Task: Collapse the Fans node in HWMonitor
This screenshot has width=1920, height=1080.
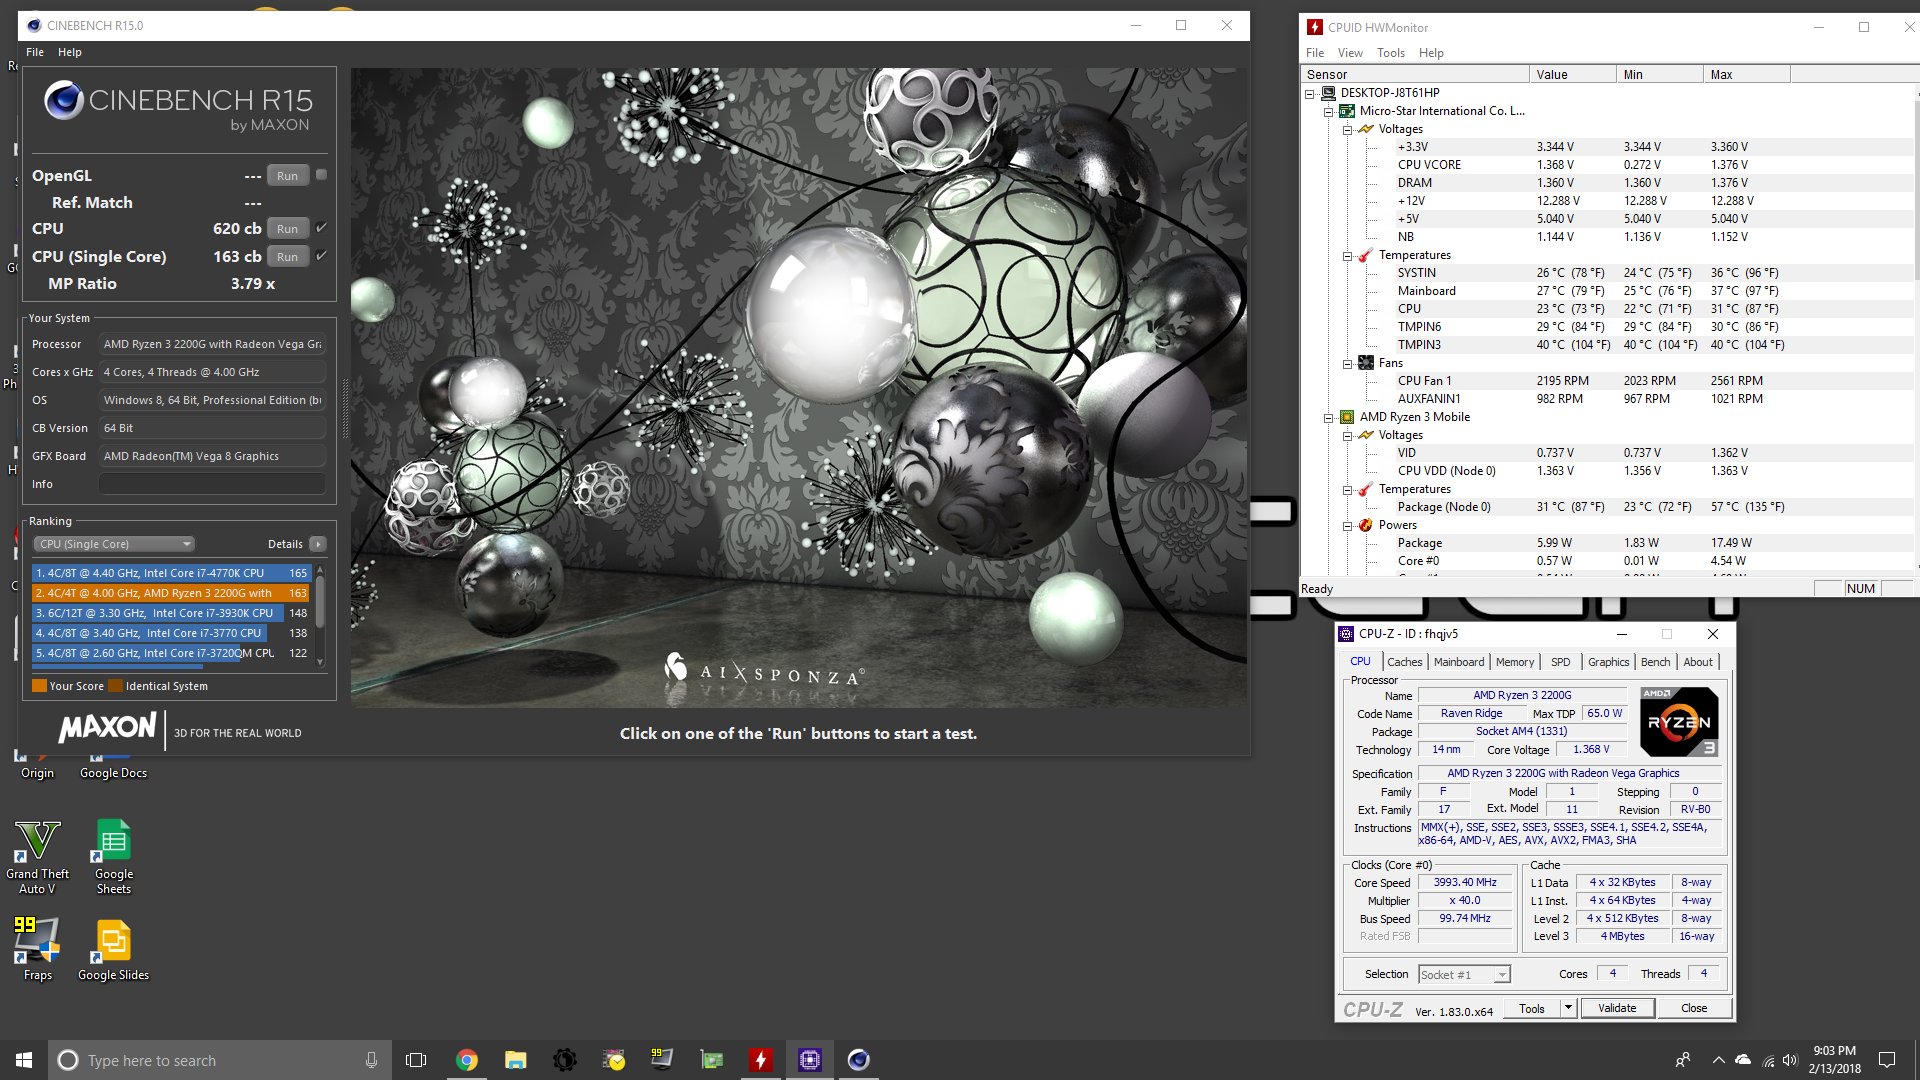Action: point(1347,363)
